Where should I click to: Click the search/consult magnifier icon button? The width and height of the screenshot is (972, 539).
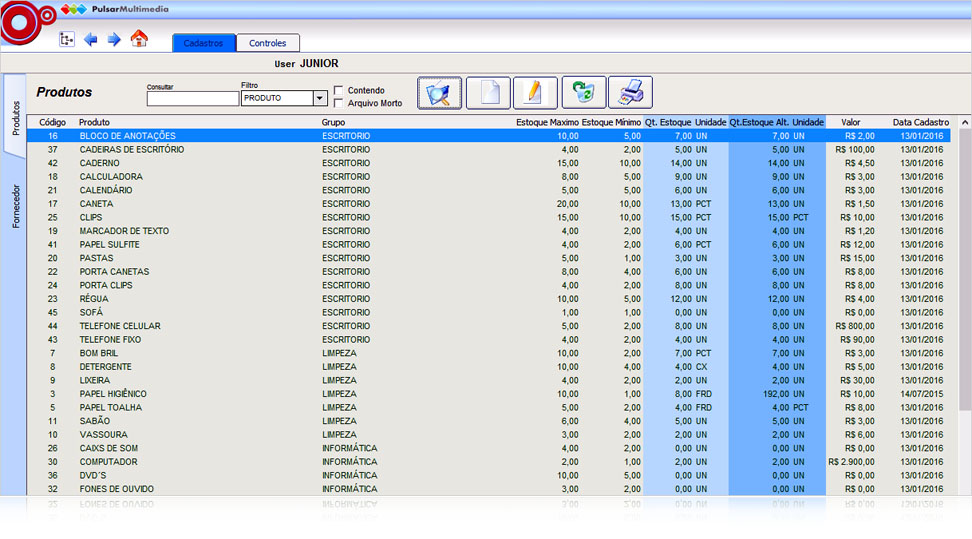(440, 93)
